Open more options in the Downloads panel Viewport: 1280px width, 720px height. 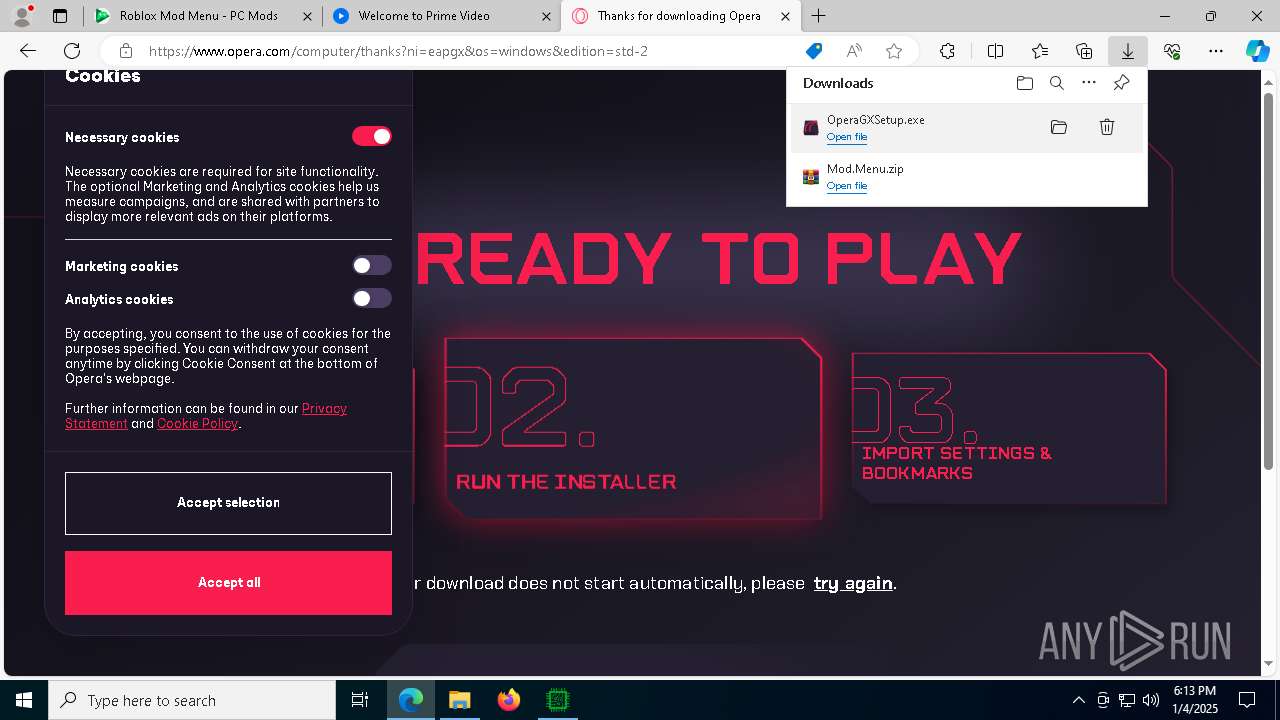[x=1089, y=83]
